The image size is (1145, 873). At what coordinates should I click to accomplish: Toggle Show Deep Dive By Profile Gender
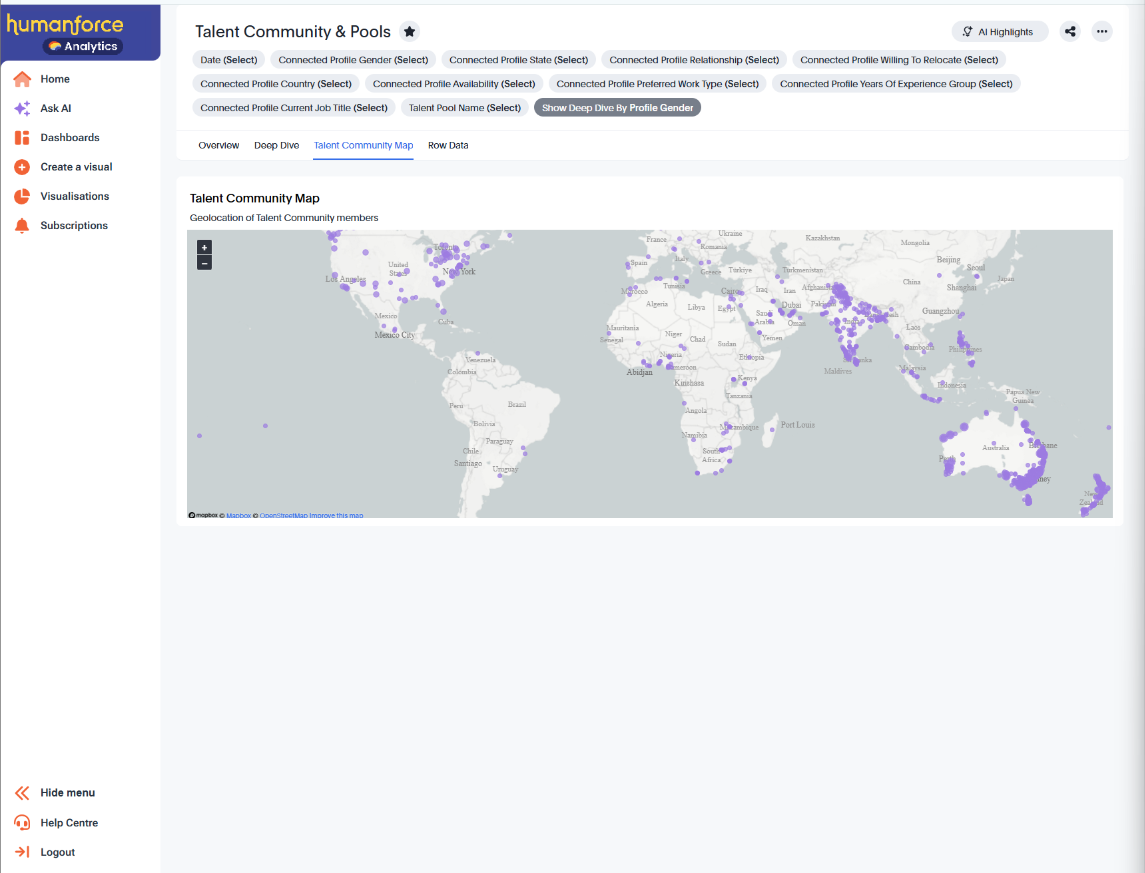[x=617, y=107]
